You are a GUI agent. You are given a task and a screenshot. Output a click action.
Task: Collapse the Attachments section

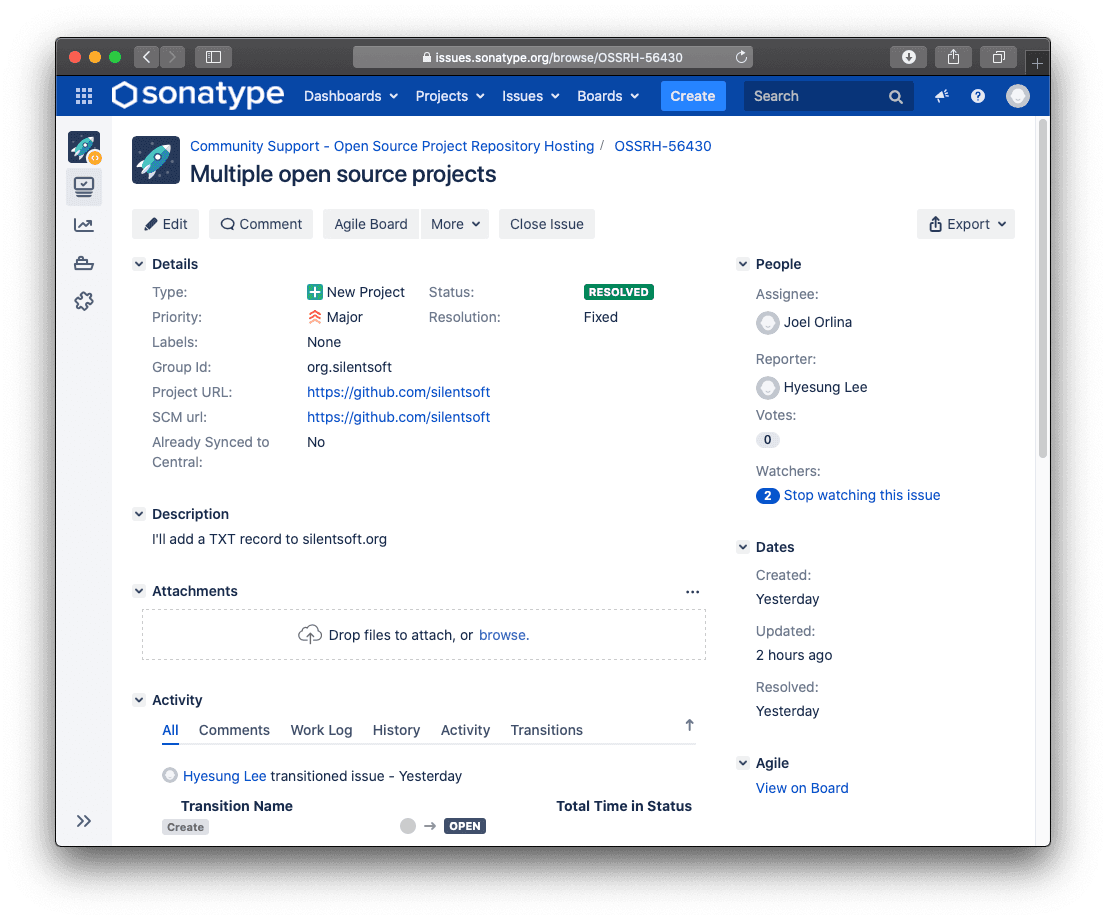tap(139, 591)
